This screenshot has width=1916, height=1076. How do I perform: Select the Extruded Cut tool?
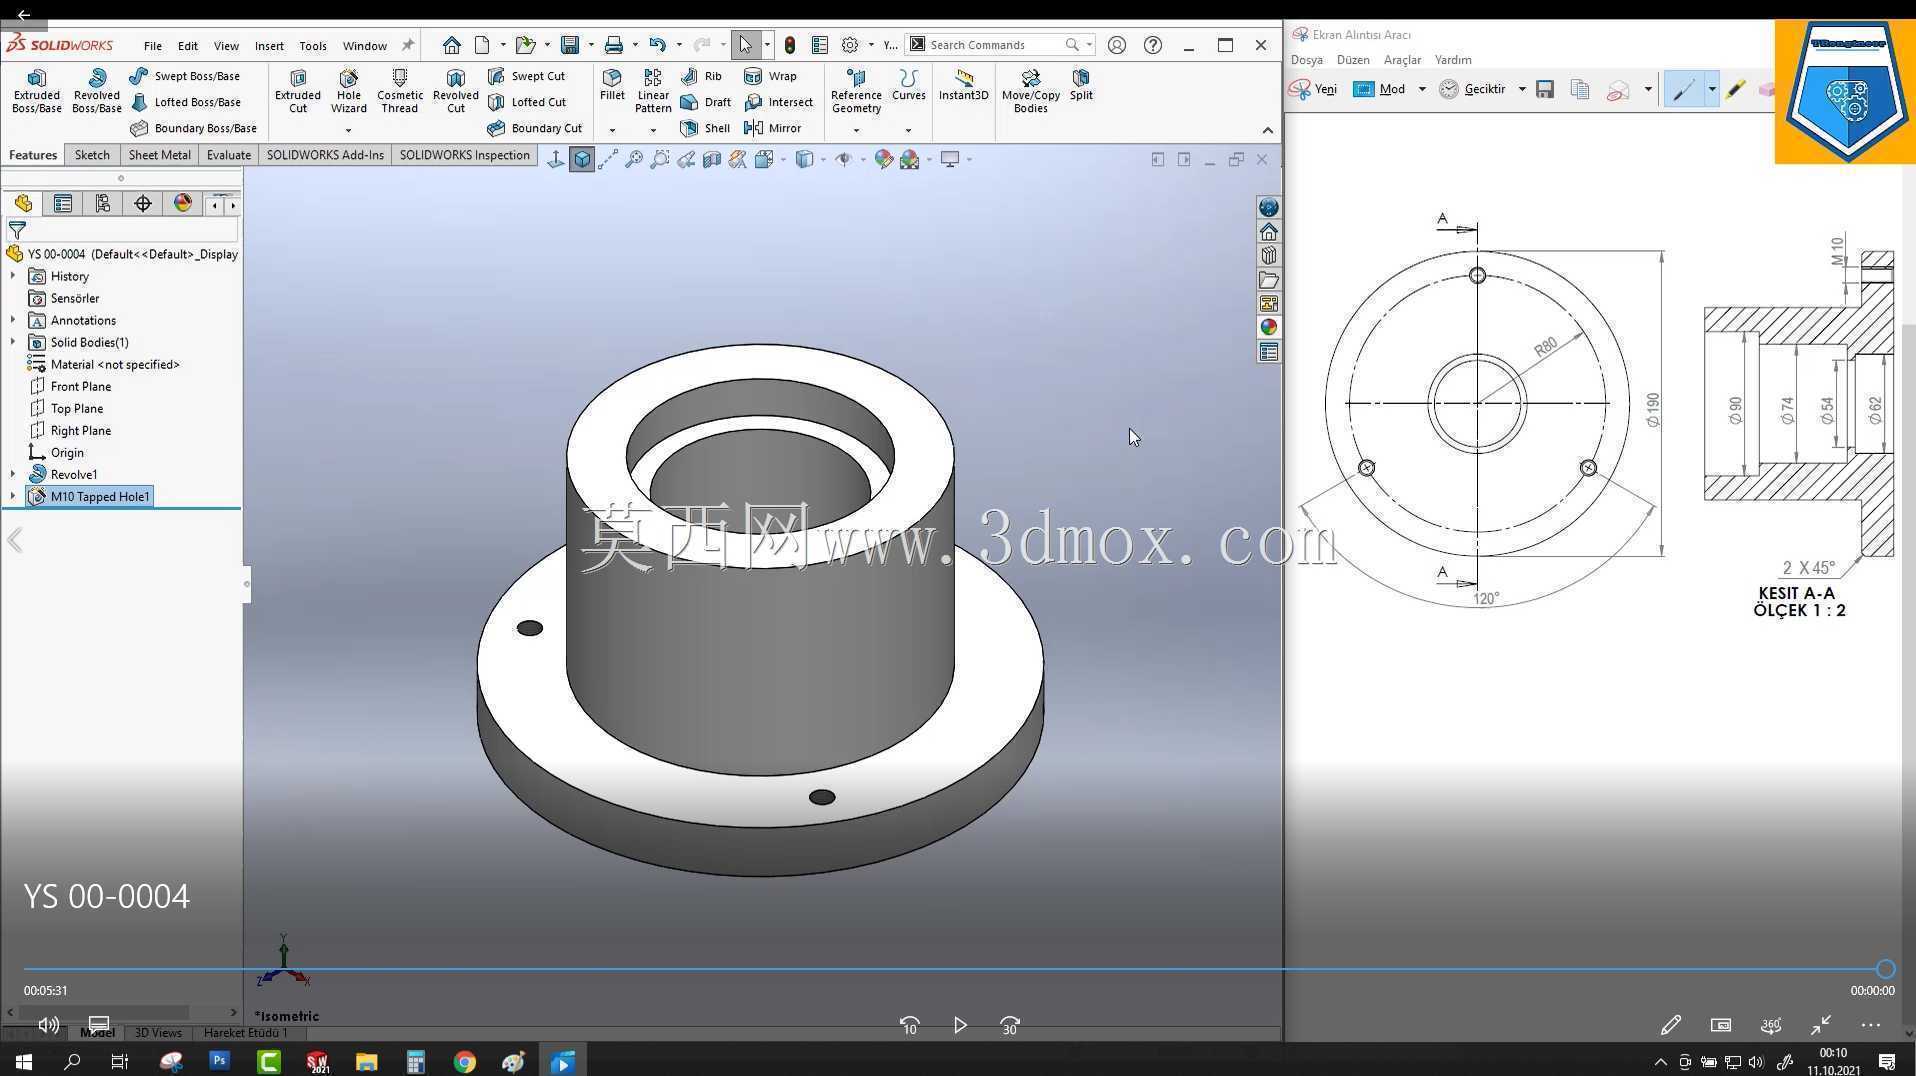click(x=298, y=91)
